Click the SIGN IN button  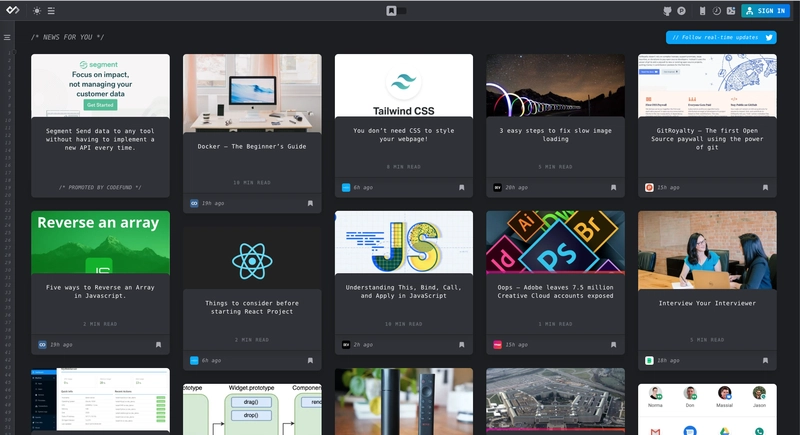[x=766, y=11]
